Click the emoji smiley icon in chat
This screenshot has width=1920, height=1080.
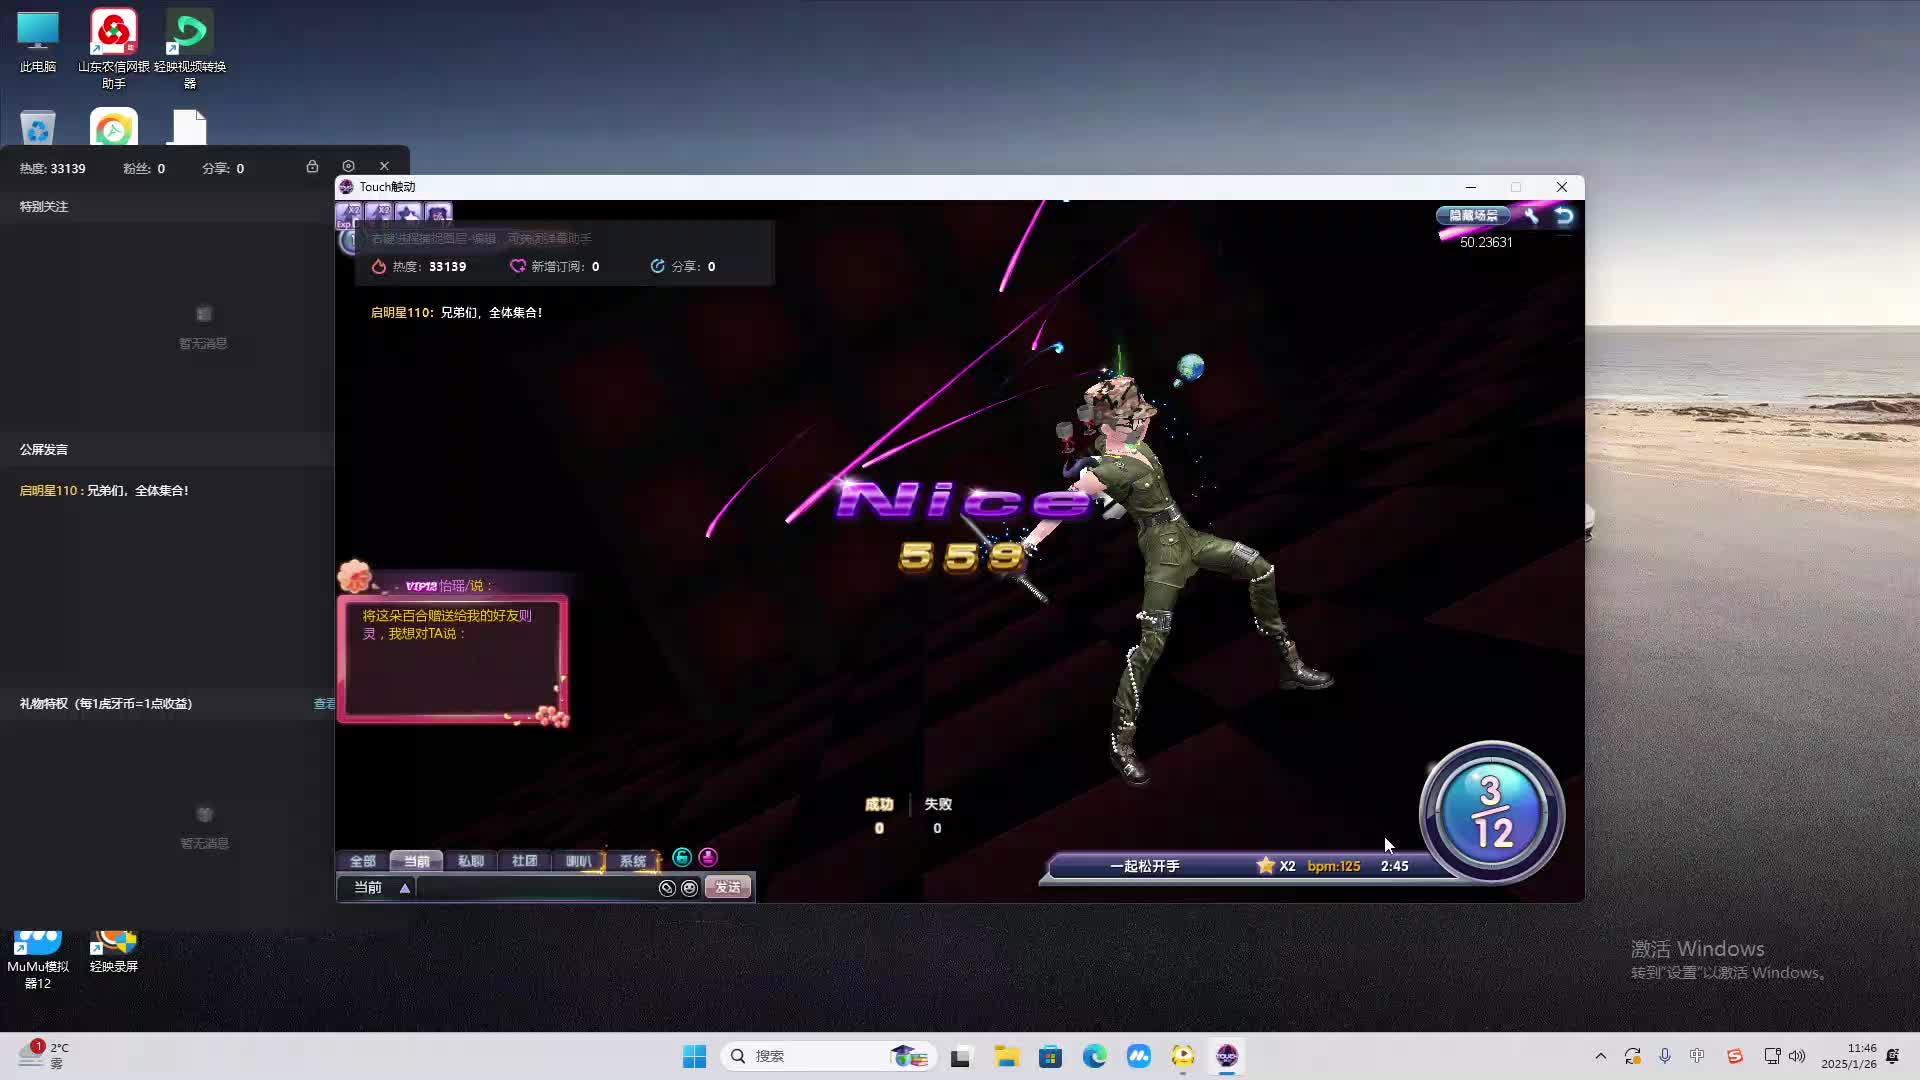pos(689,888)
